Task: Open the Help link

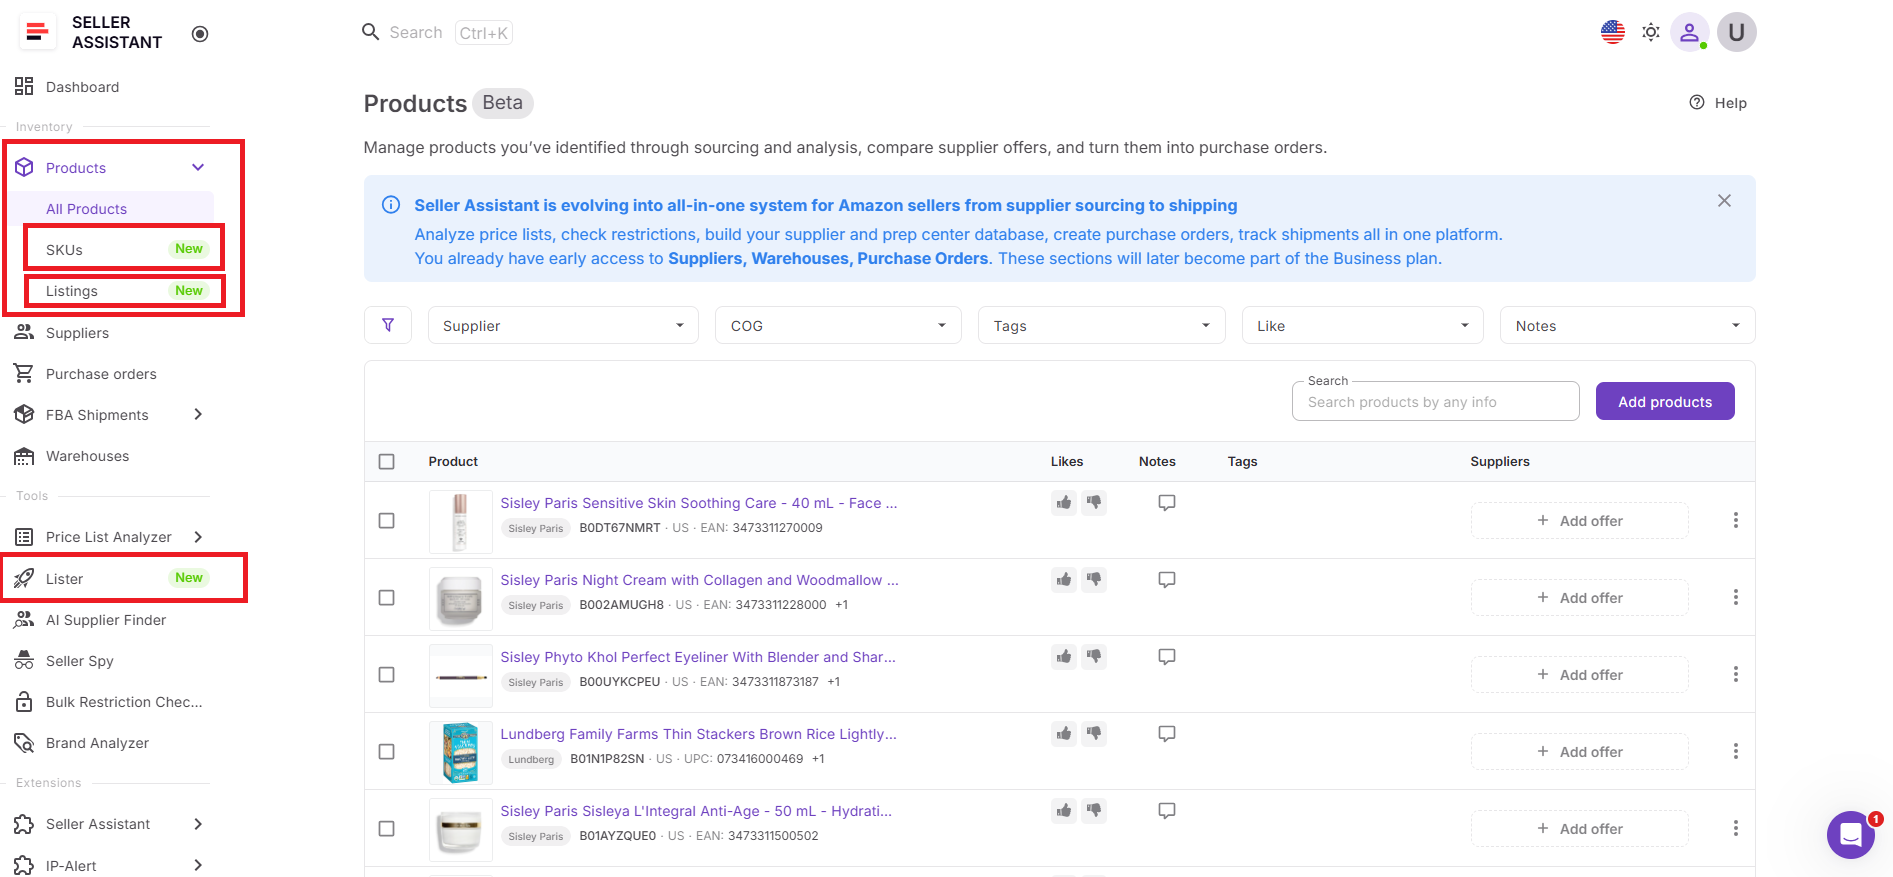Action: click(x=1718, y=103)
